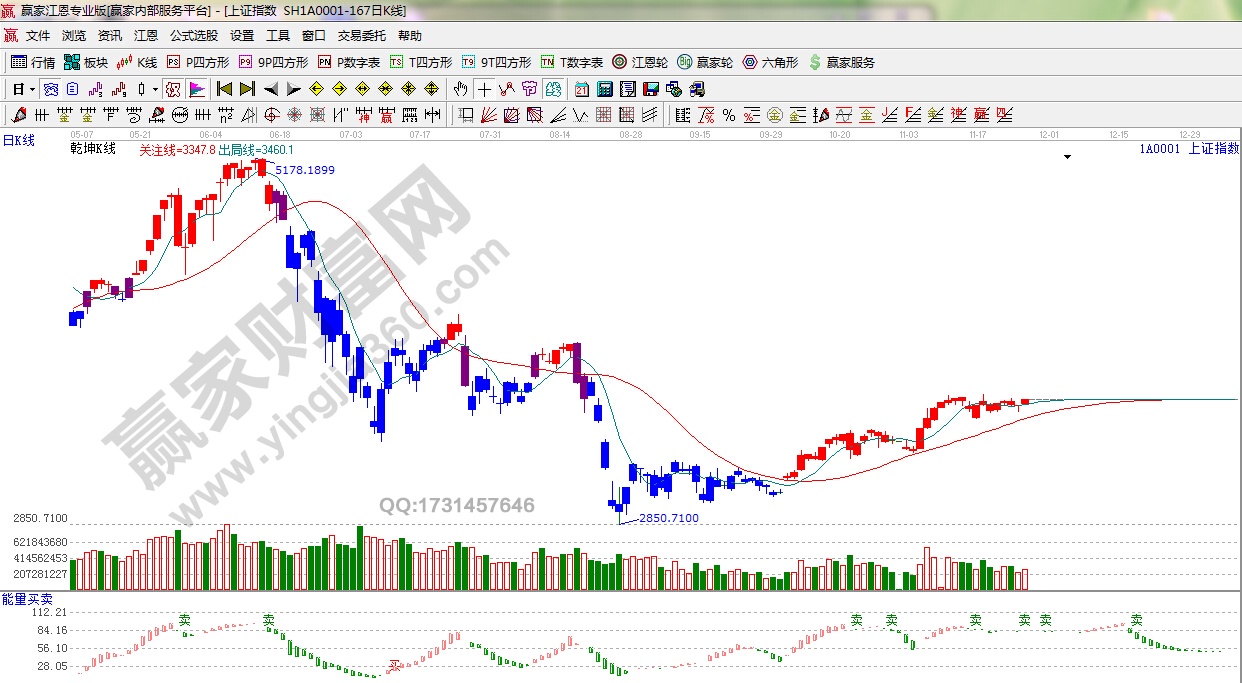Jump to first bar with skip-to-start icon
This screenshot has width=1242, height=683.
pos(224,89)
